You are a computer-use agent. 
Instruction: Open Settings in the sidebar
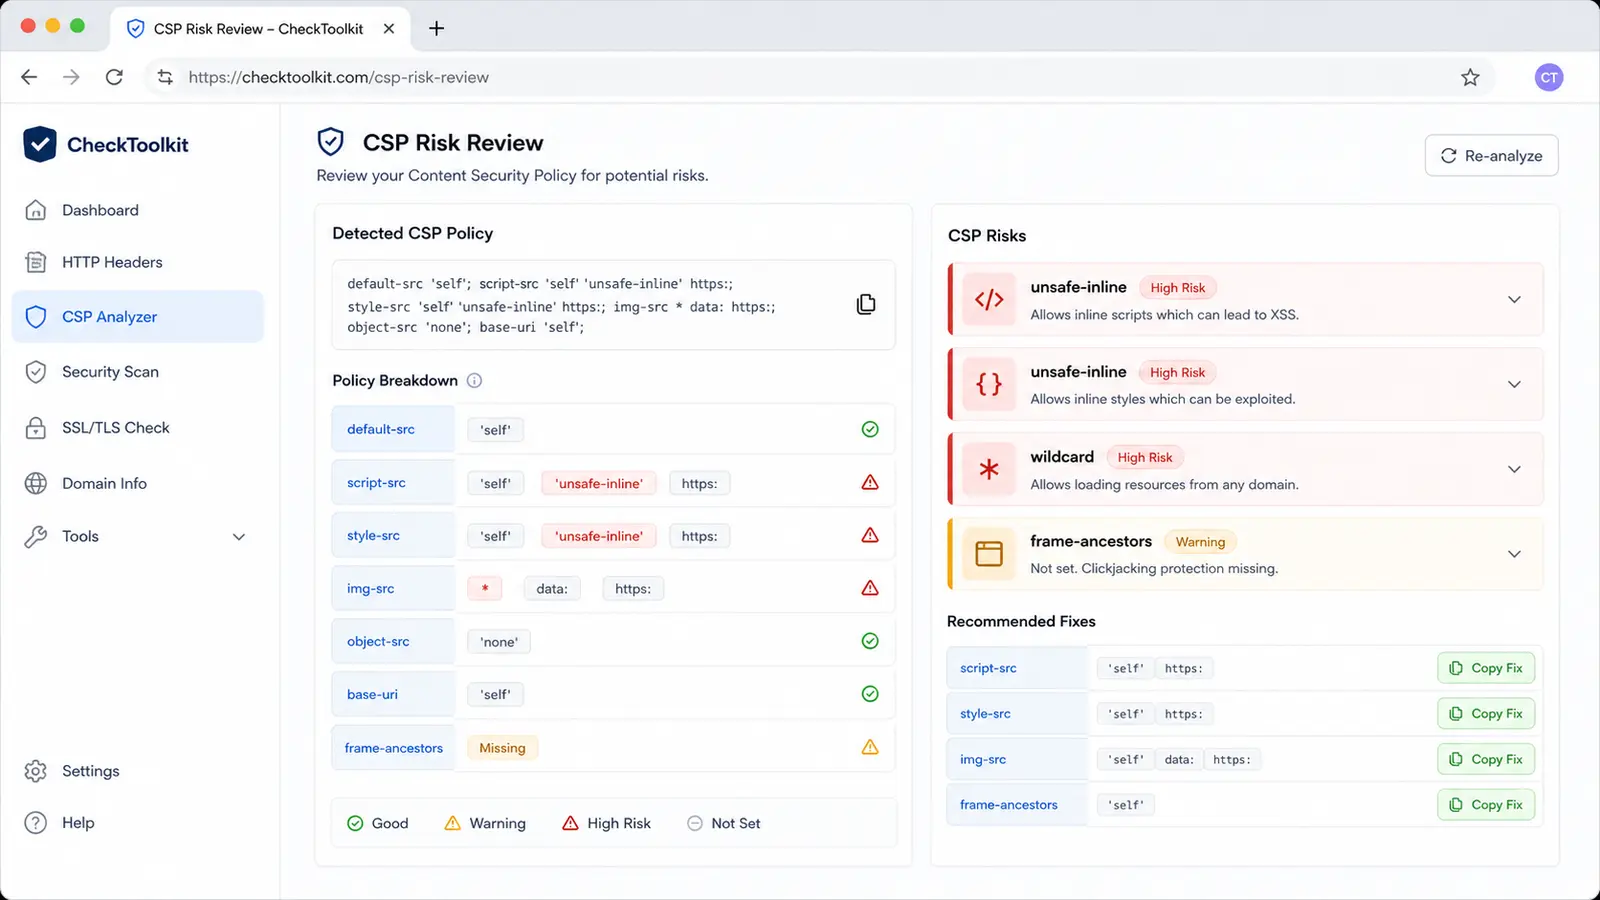(138, 771)
